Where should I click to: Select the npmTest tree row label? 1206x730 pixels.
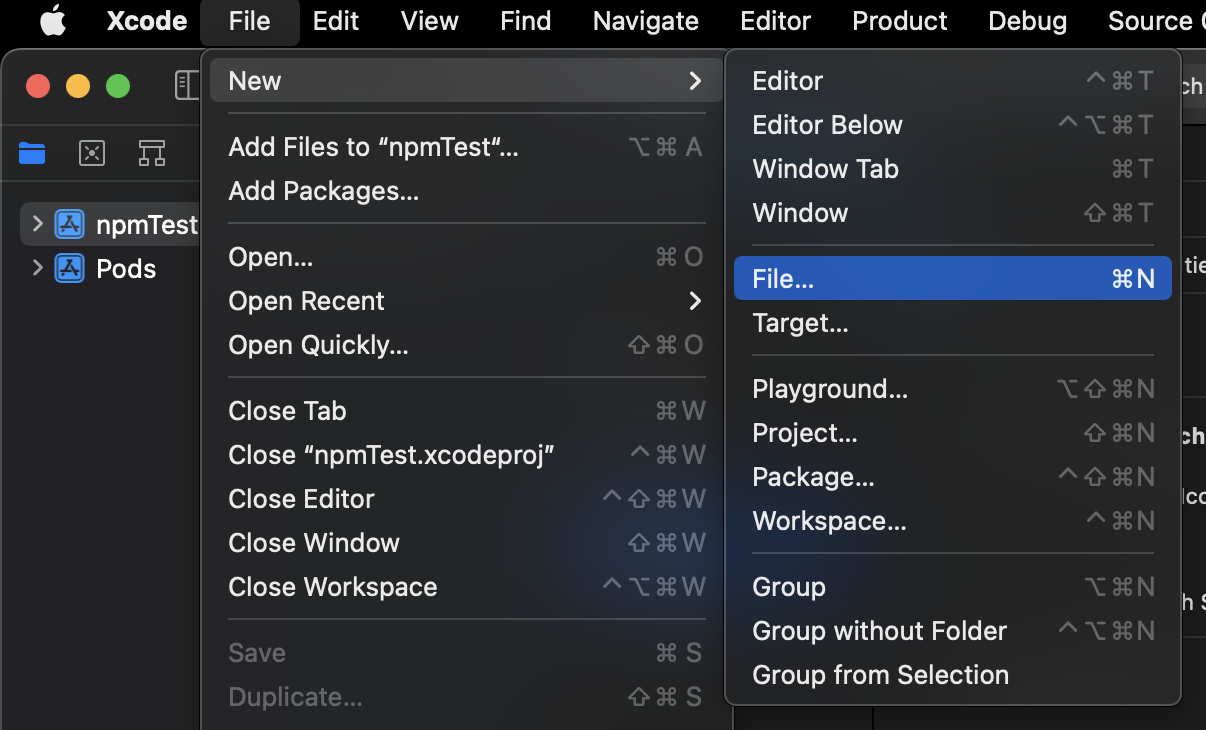pos(147,225)
